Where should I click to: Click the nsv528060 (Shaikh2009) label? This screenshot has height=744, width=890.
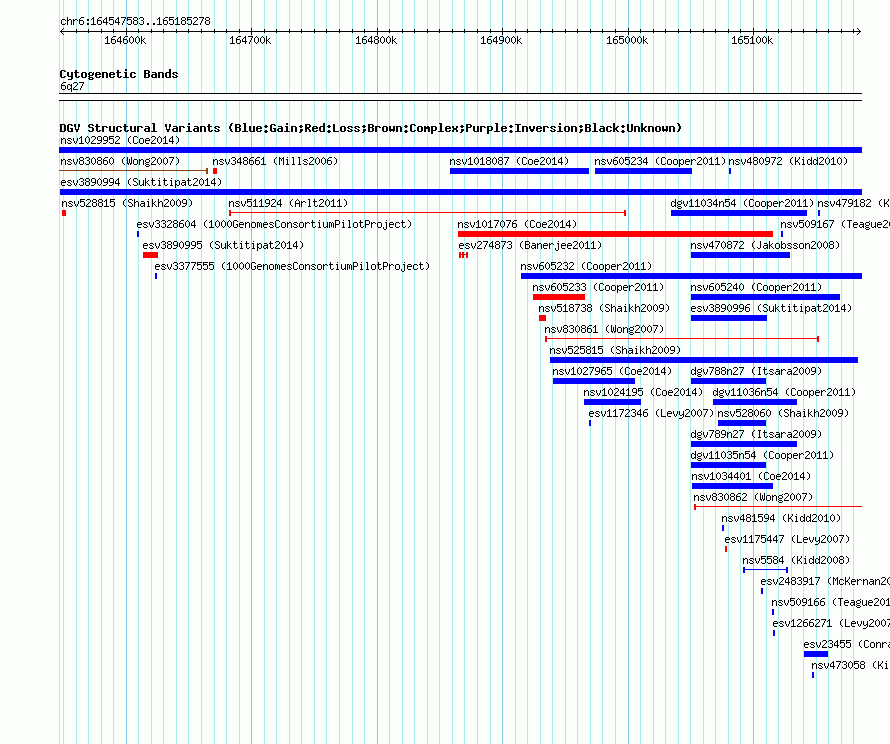pyautogui.click(x=783, y=413)
